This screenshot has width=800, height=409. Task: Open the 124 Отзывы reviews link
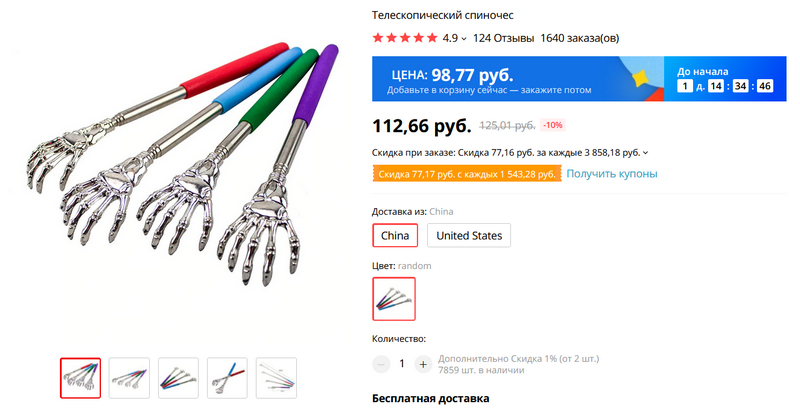pyautogui.click(x=503, y=38)
